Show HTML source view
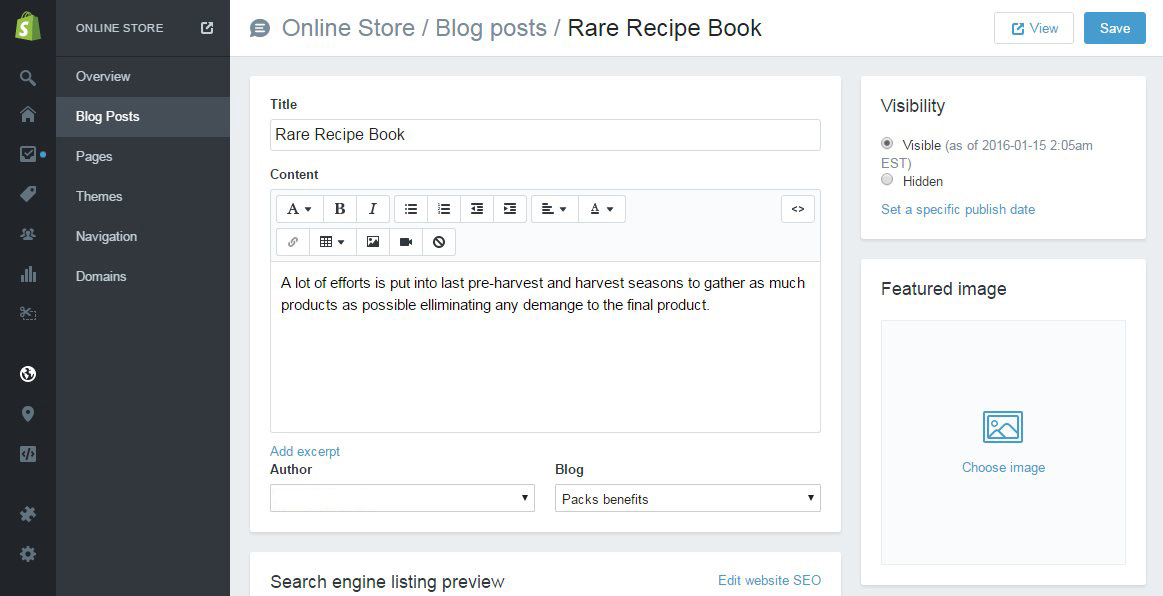Viewport: 1163px width, 596px height. [798, 209]
